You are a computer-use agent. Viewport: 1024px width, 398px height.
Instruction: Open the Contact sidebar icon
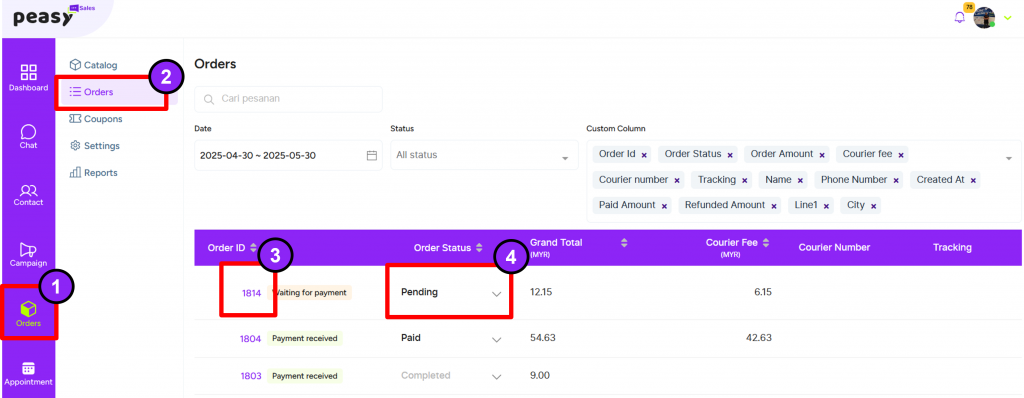click(x=28, y=190)
